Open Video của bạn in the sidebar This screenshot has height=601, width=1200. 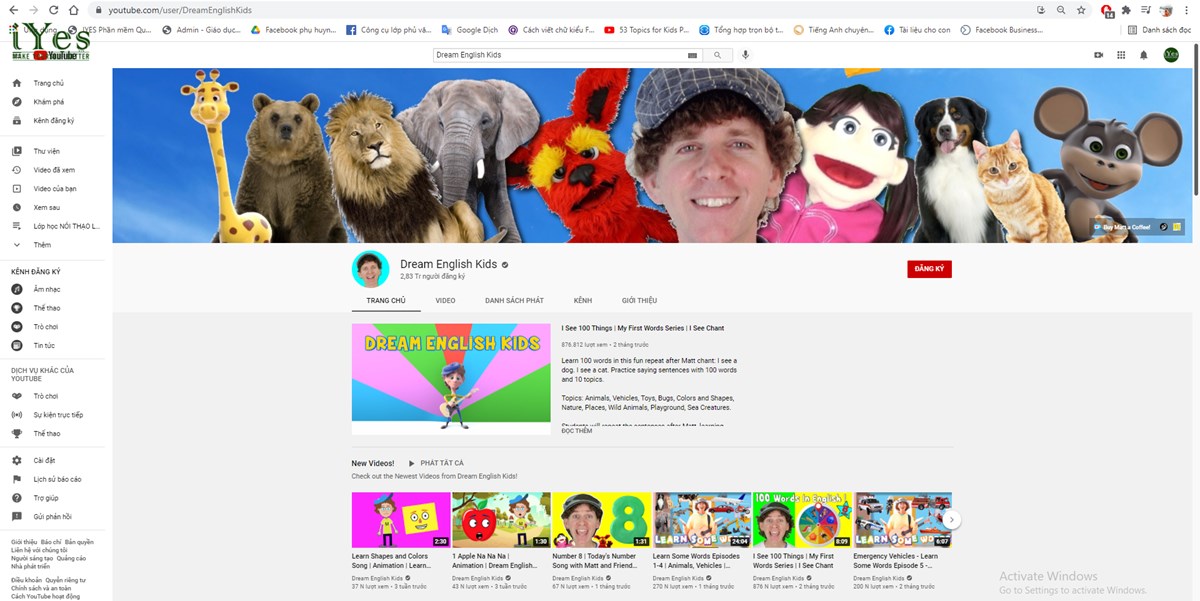pos(54,188)
